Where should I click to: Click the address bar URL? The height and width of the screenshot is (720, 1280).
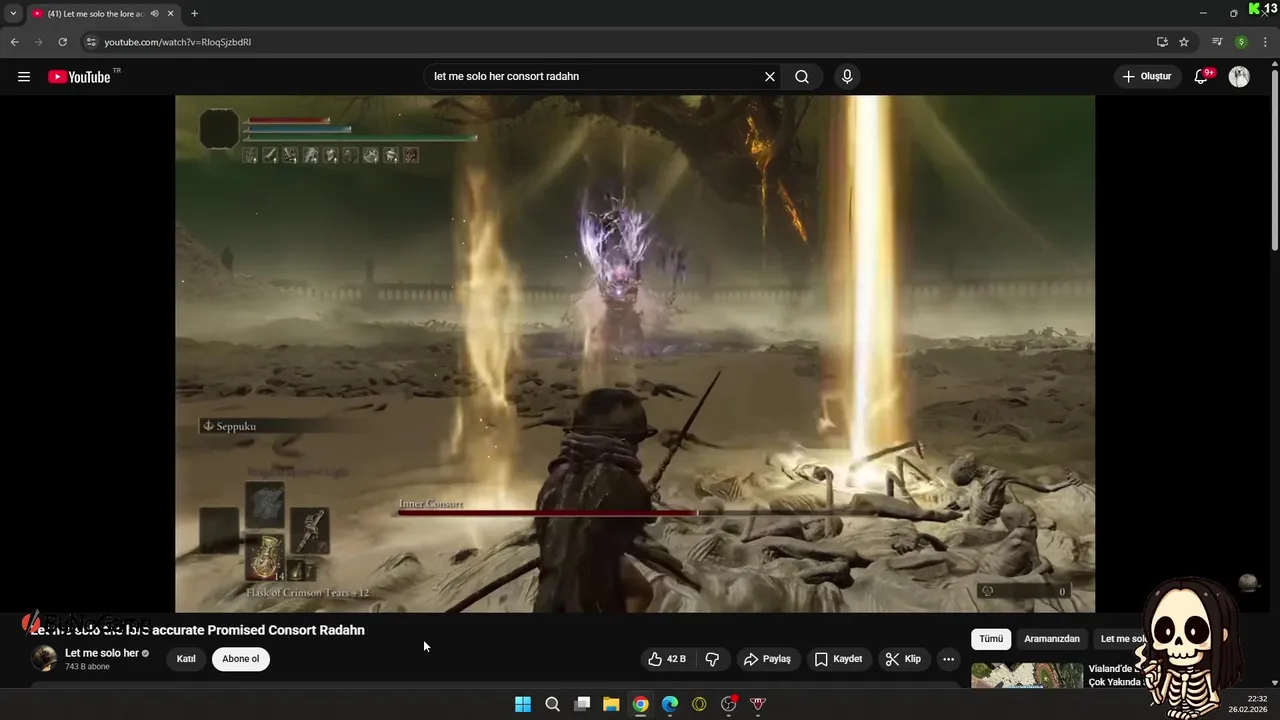coord(178,42)
